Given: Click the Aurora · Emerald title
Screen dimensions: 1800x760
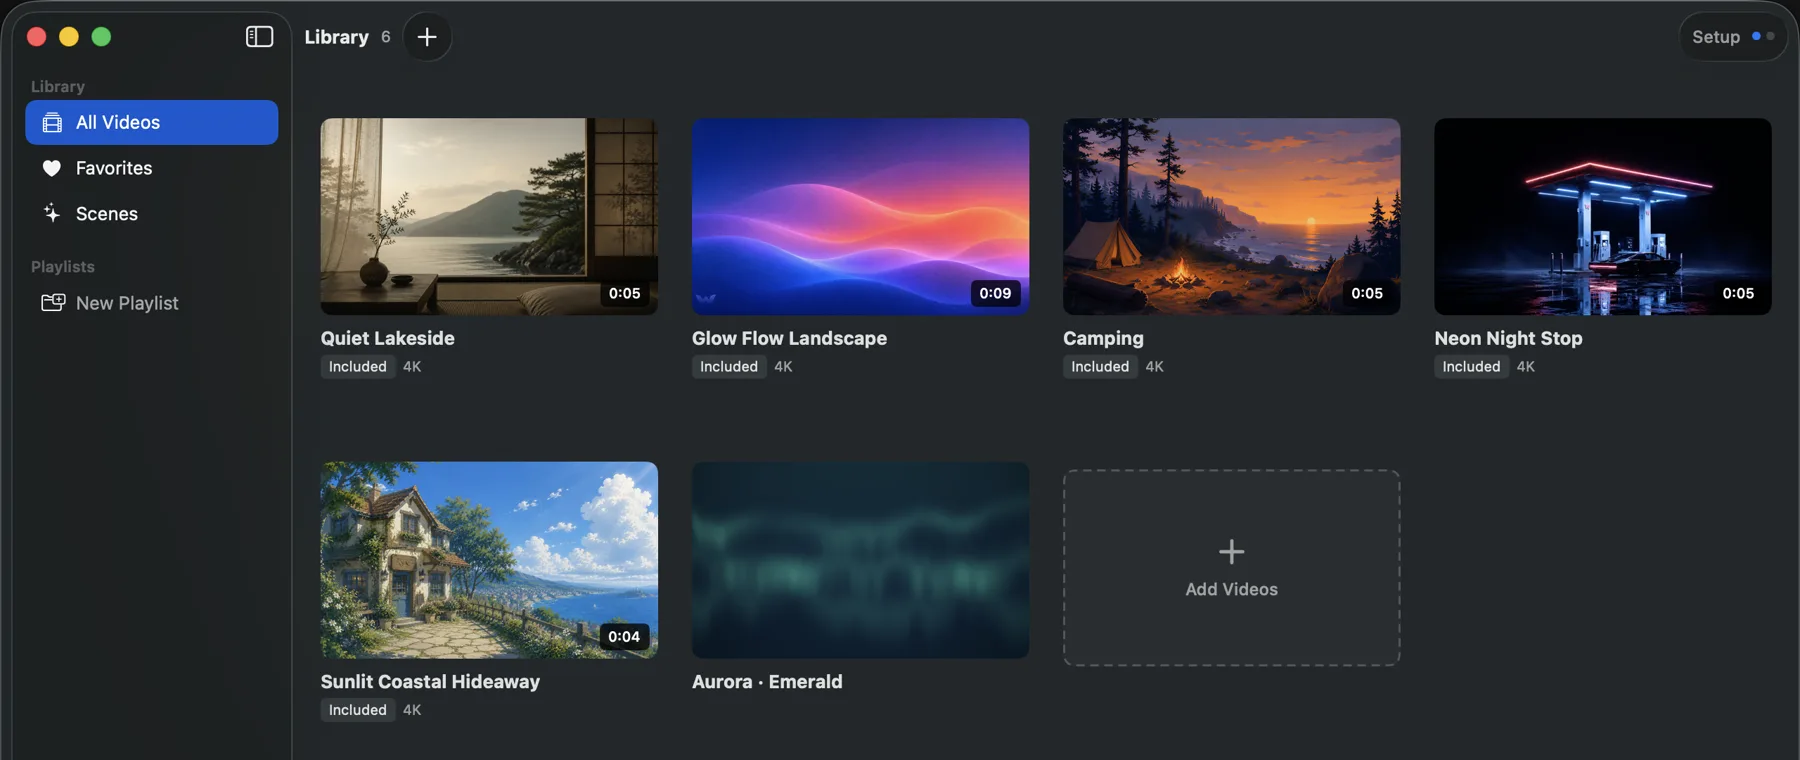Looking at the screenshot, I should (x=767, y=681).
